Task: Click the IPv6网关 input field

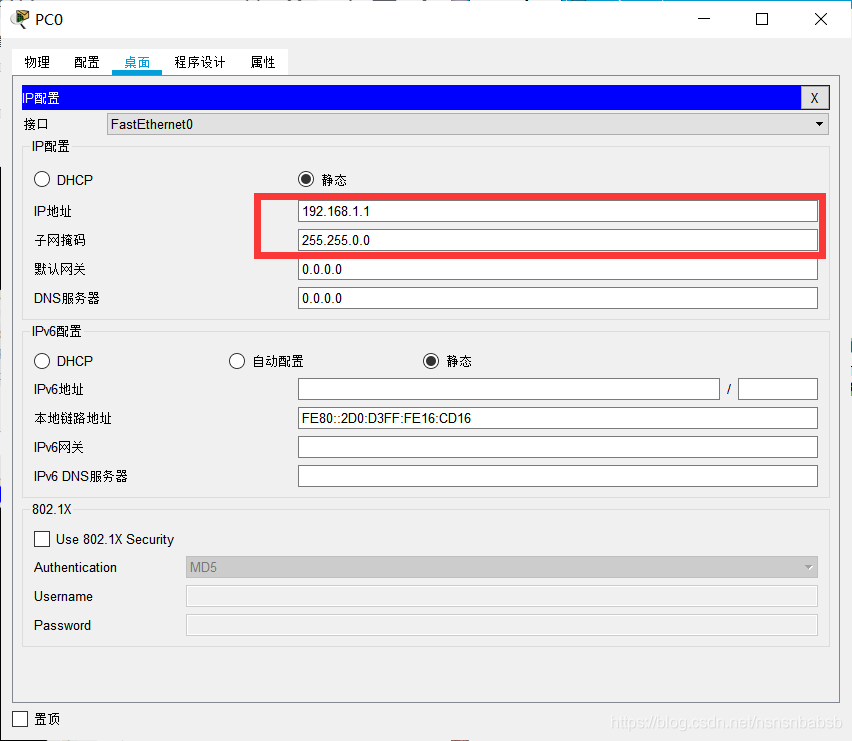Action: tap(557, 447)
